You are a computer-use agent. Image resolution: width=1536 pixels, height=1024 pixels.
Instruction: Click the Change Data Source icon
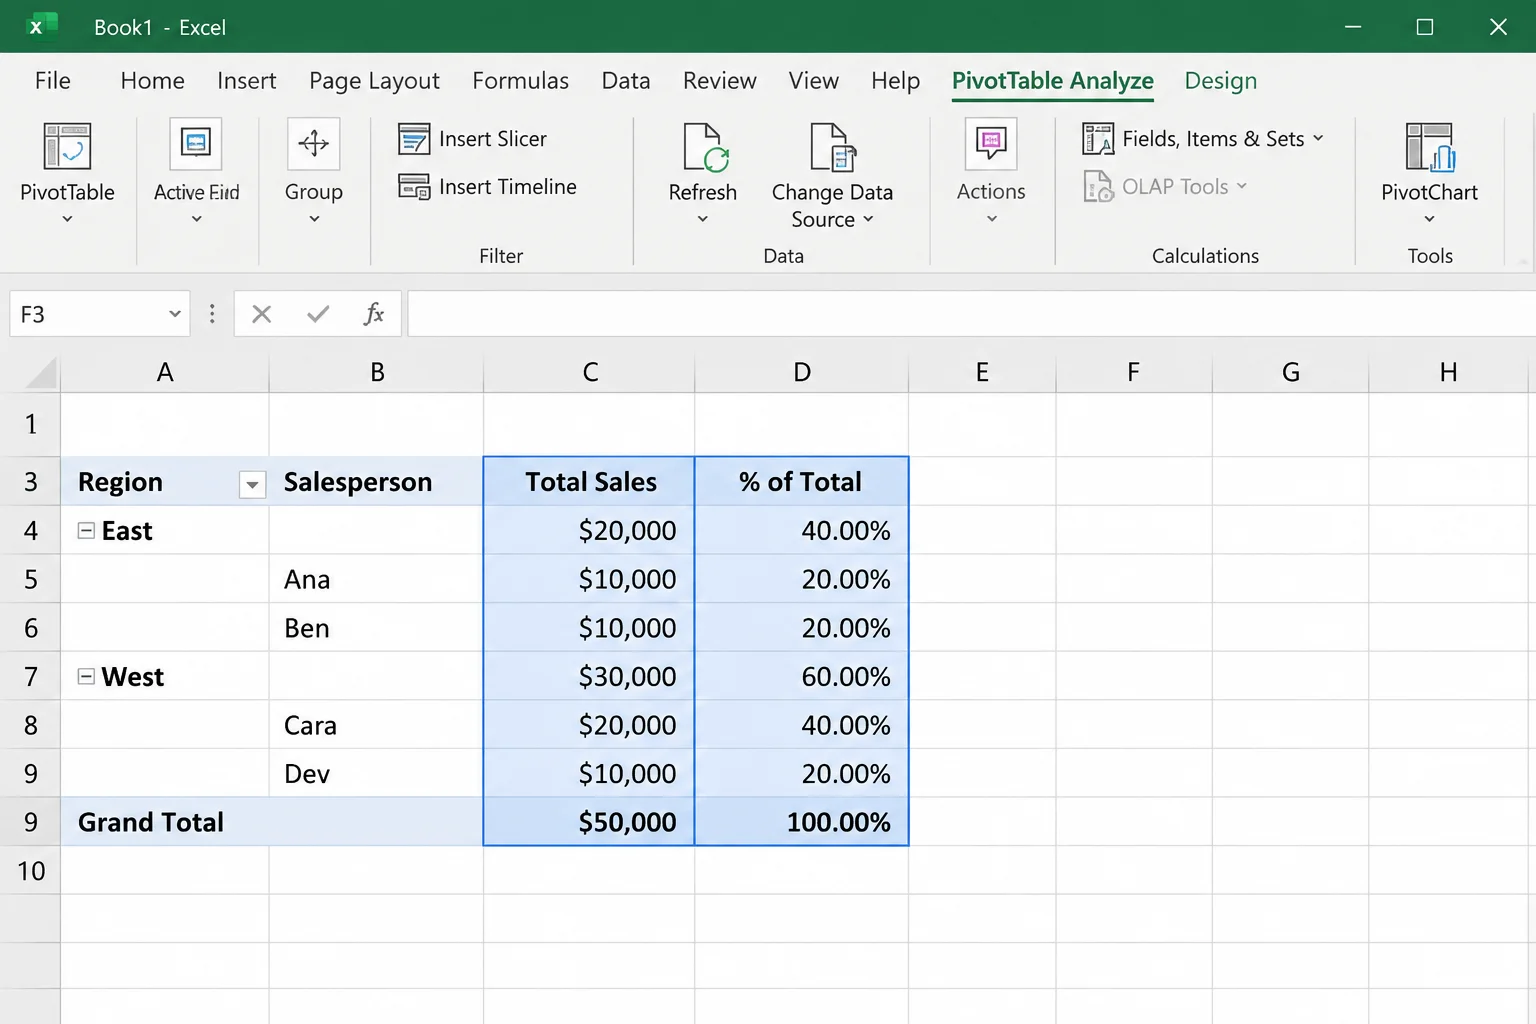[x=832, y=147]
